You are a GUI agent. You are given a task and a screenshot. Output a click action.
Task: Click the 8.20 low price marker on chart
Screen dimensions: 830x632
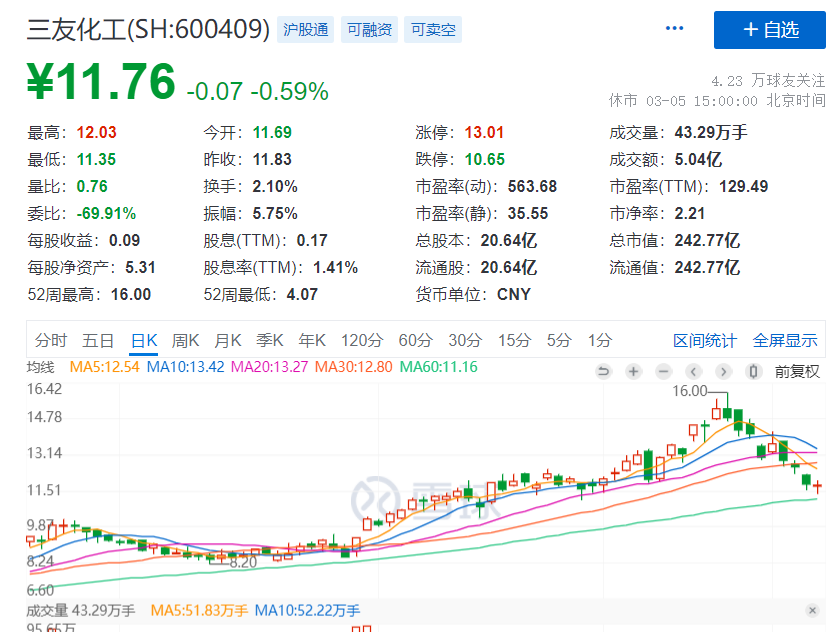click(x=243, y=562)
